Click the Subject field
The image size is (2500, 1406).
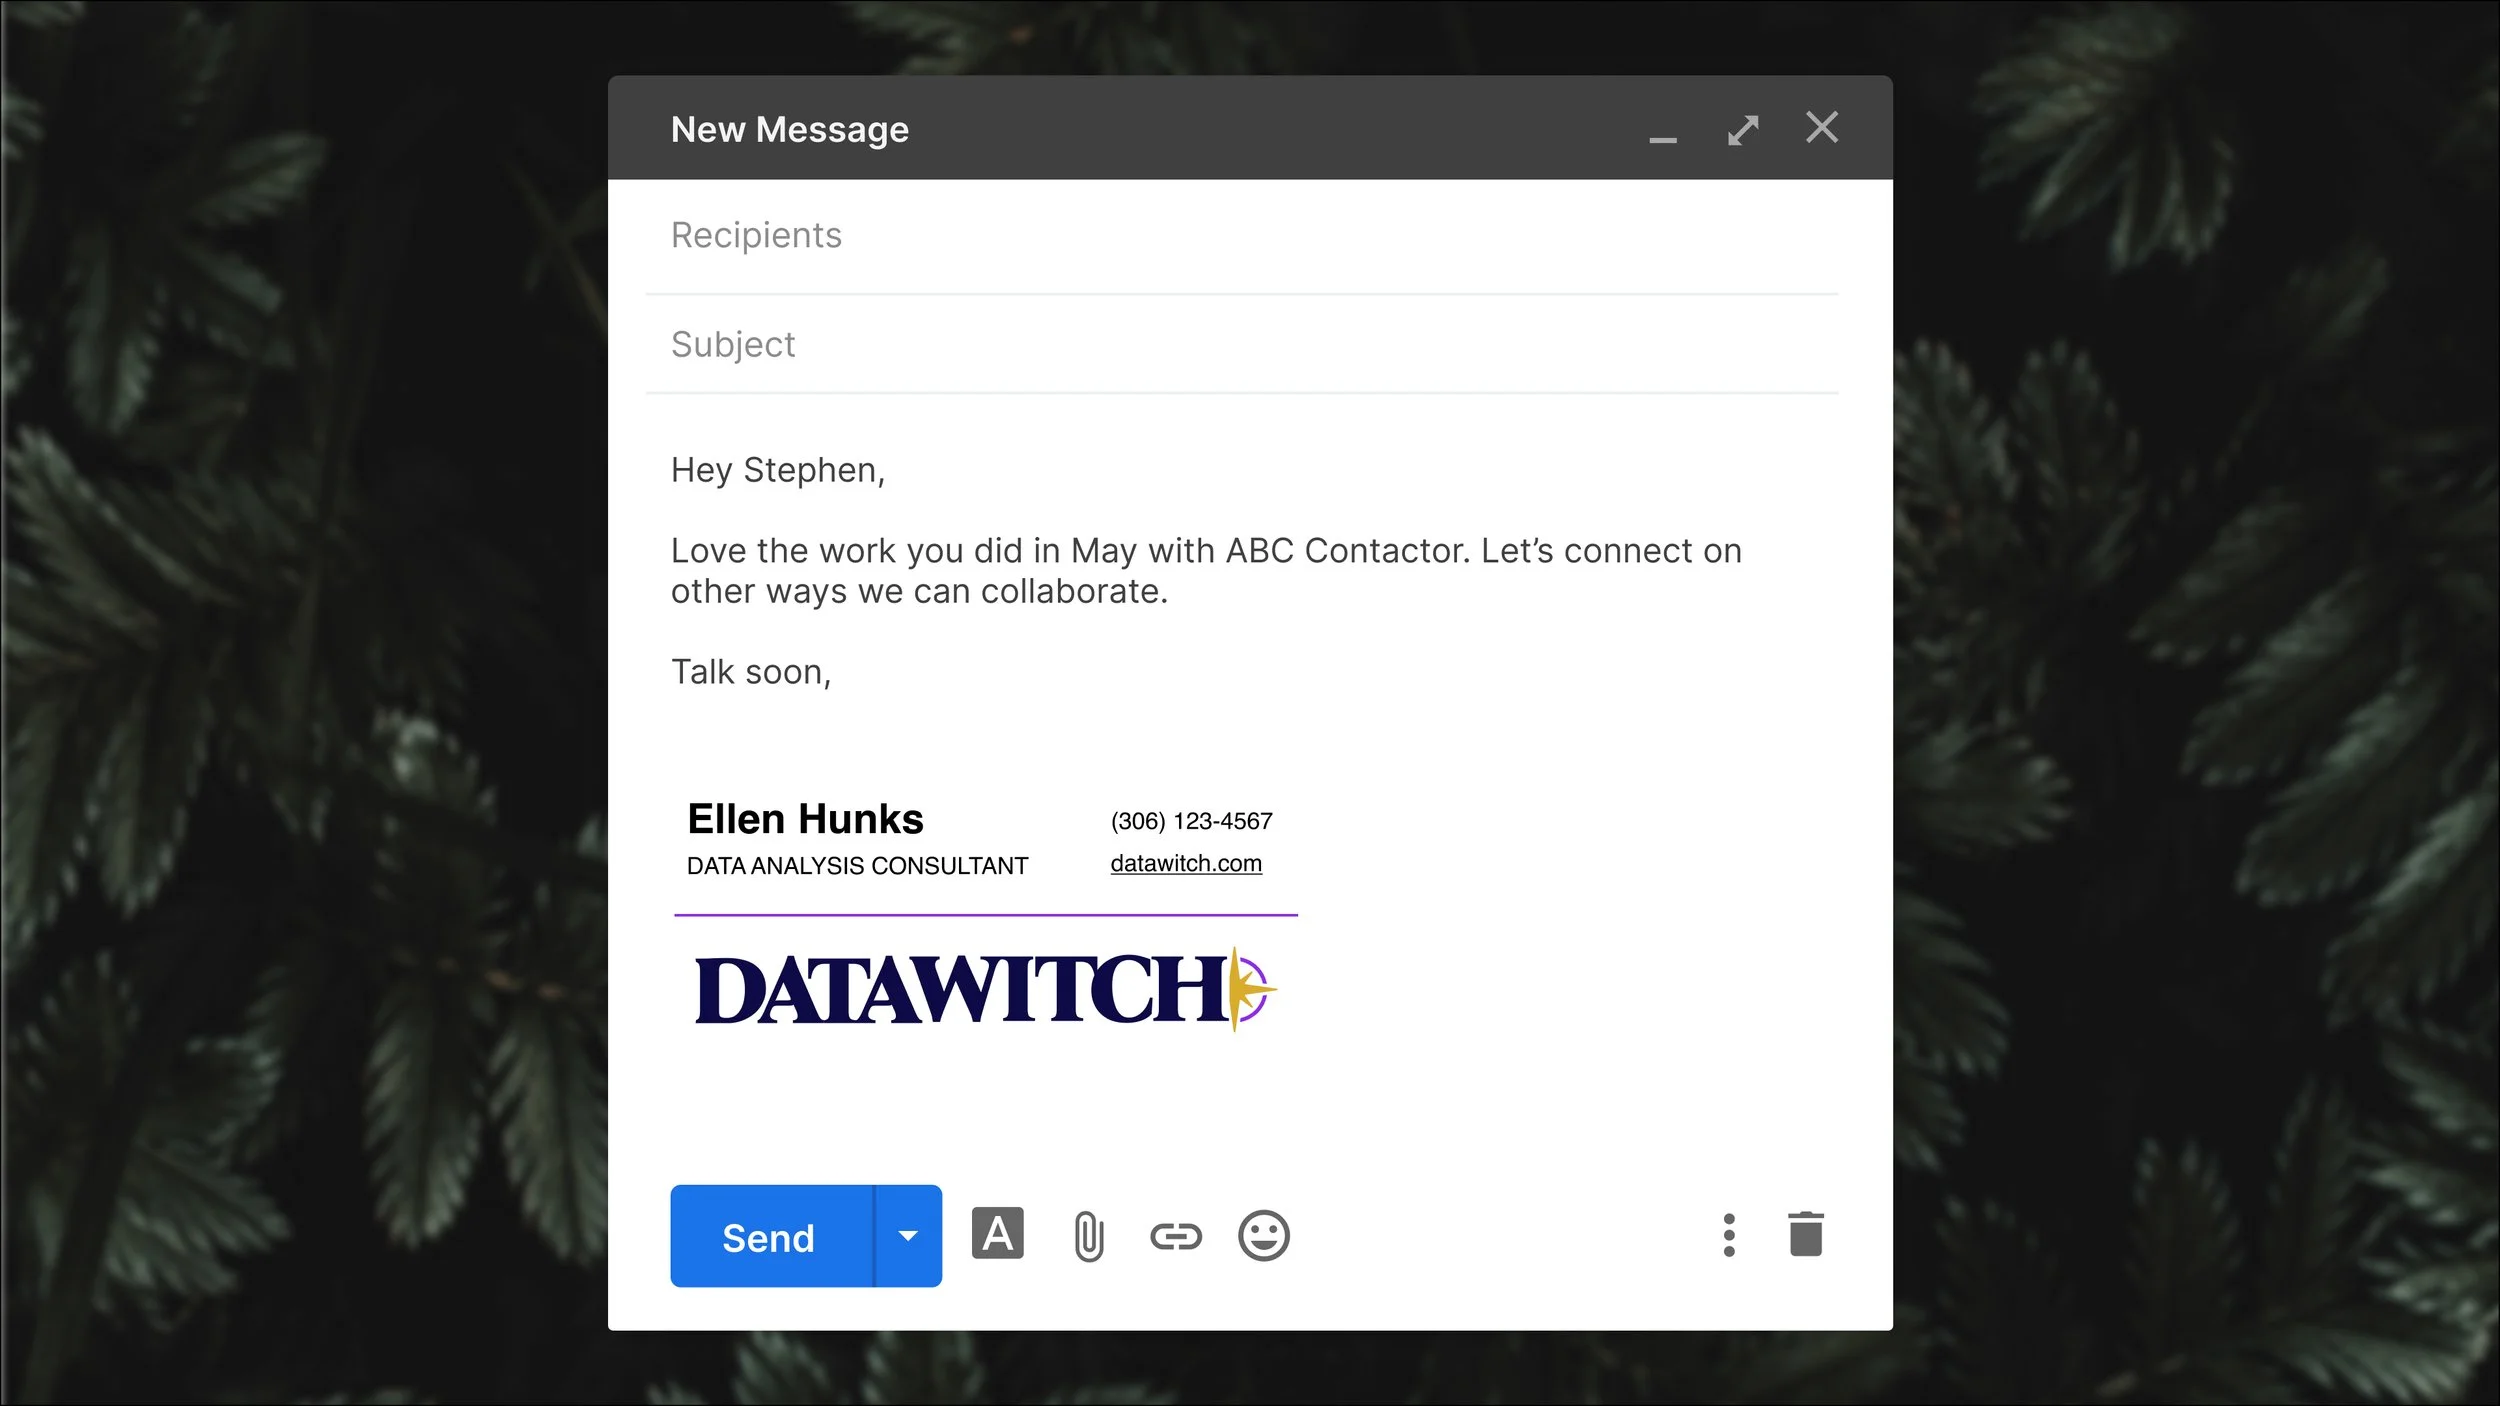(x=1242, y=345)
